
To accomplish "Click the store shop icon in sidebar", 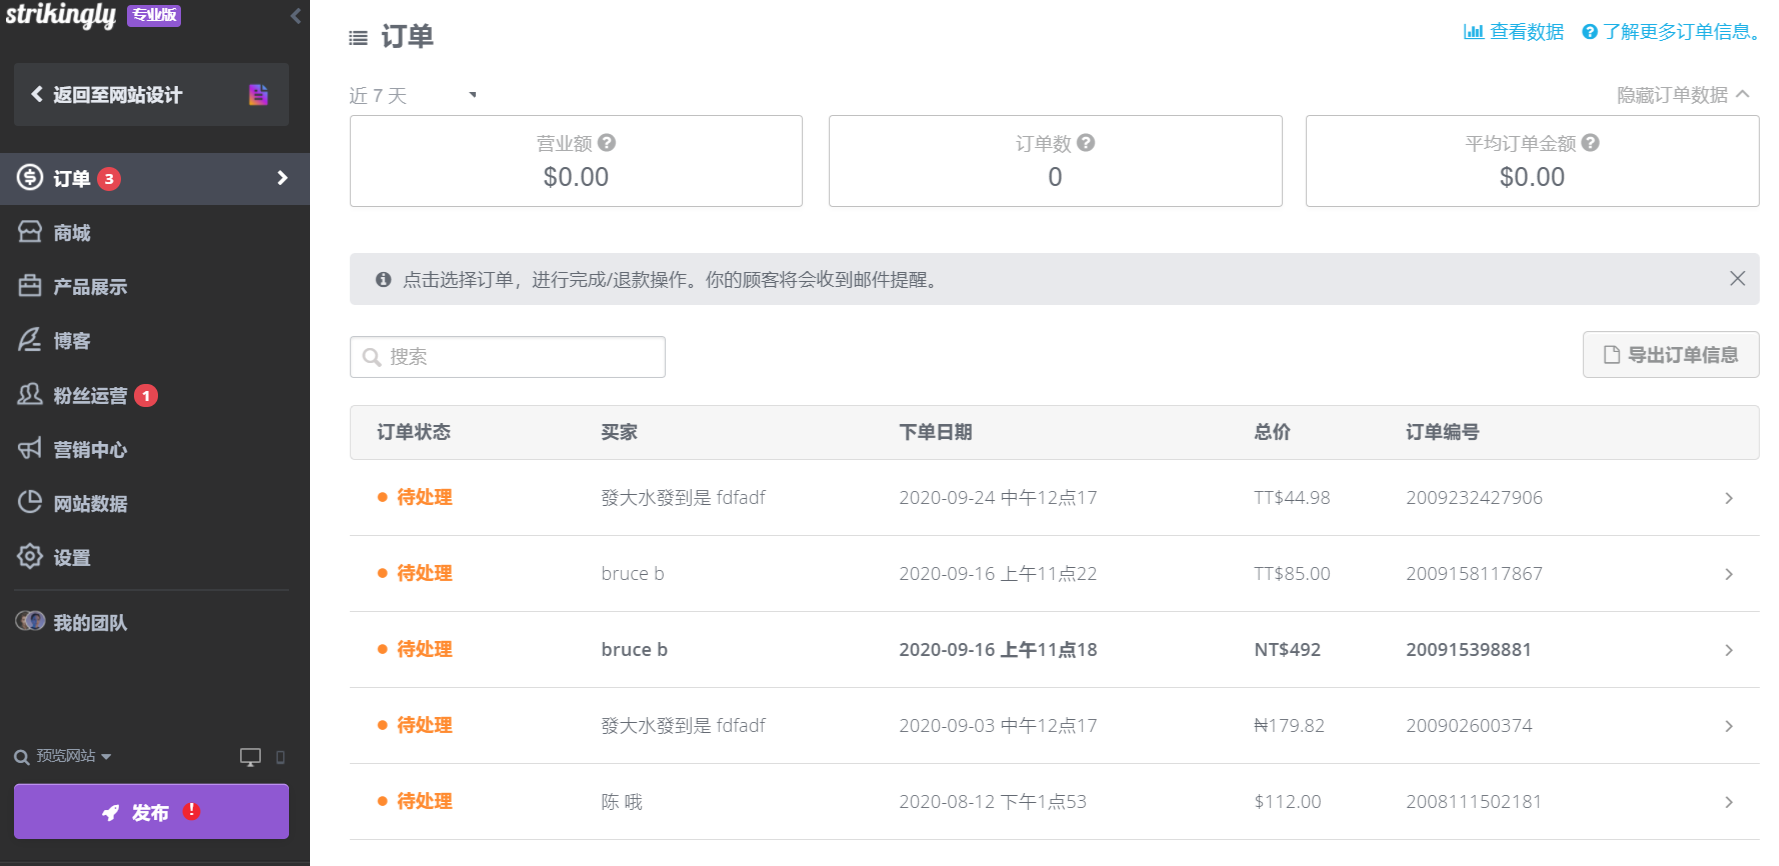I will (x=30, y=232).
